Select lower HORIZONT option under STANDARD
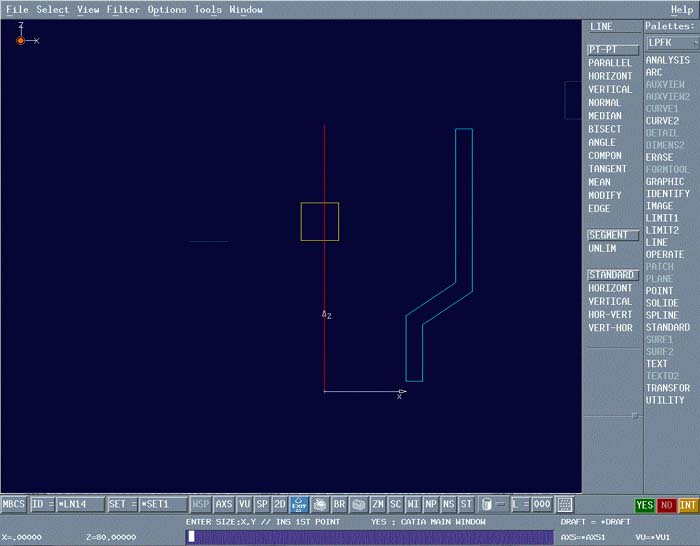Screen dimensions: 700x546 [x=610, y=288]
